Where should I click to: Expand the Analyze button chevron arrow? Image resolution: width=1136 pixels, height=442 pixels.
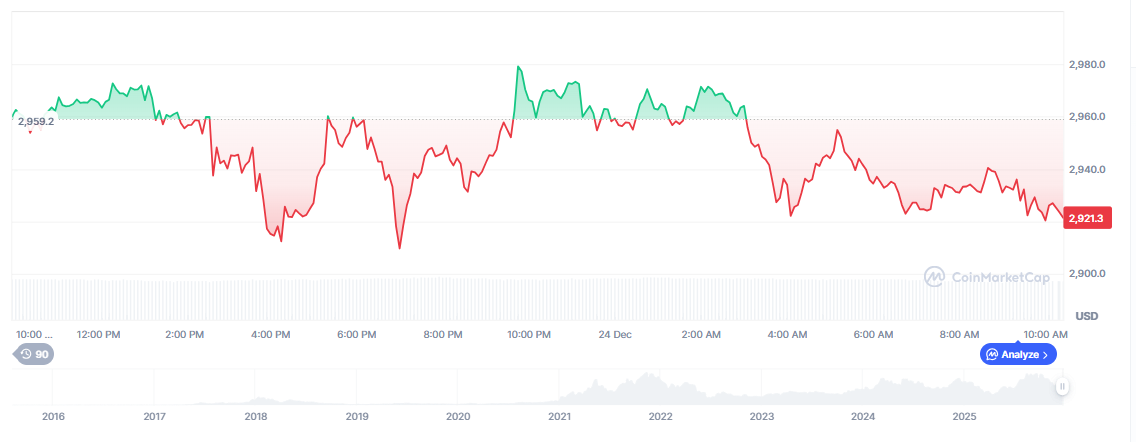pos(1046,354)
